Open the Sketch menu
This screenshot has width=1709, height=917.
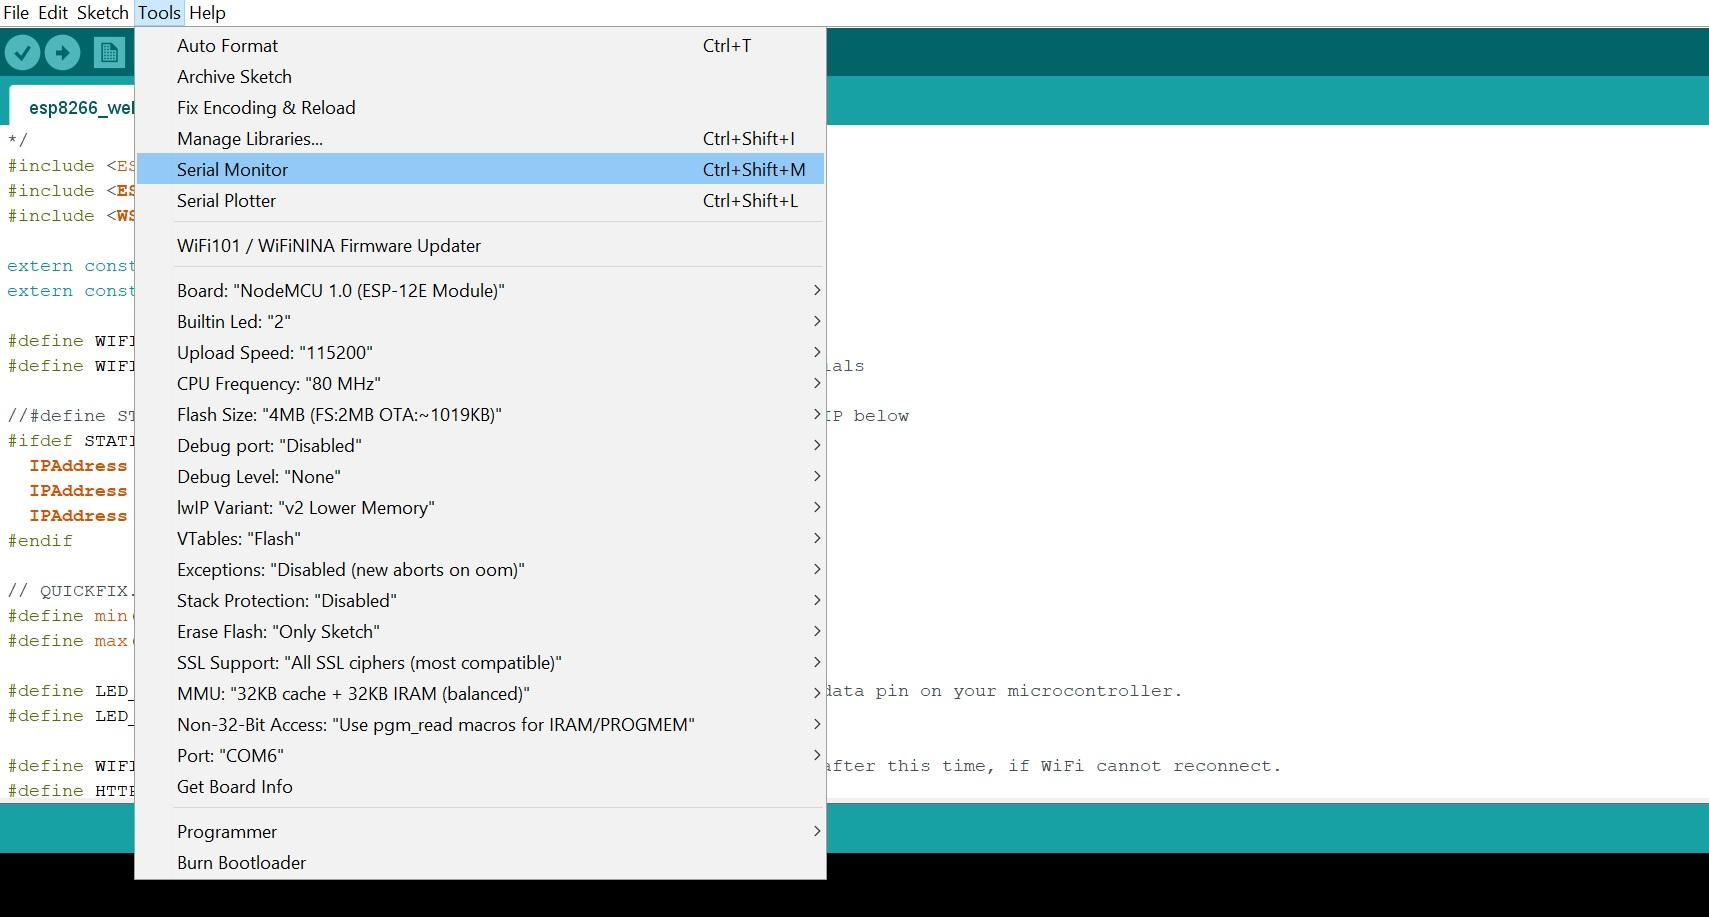pyautogui.click(x=103, y=13)
